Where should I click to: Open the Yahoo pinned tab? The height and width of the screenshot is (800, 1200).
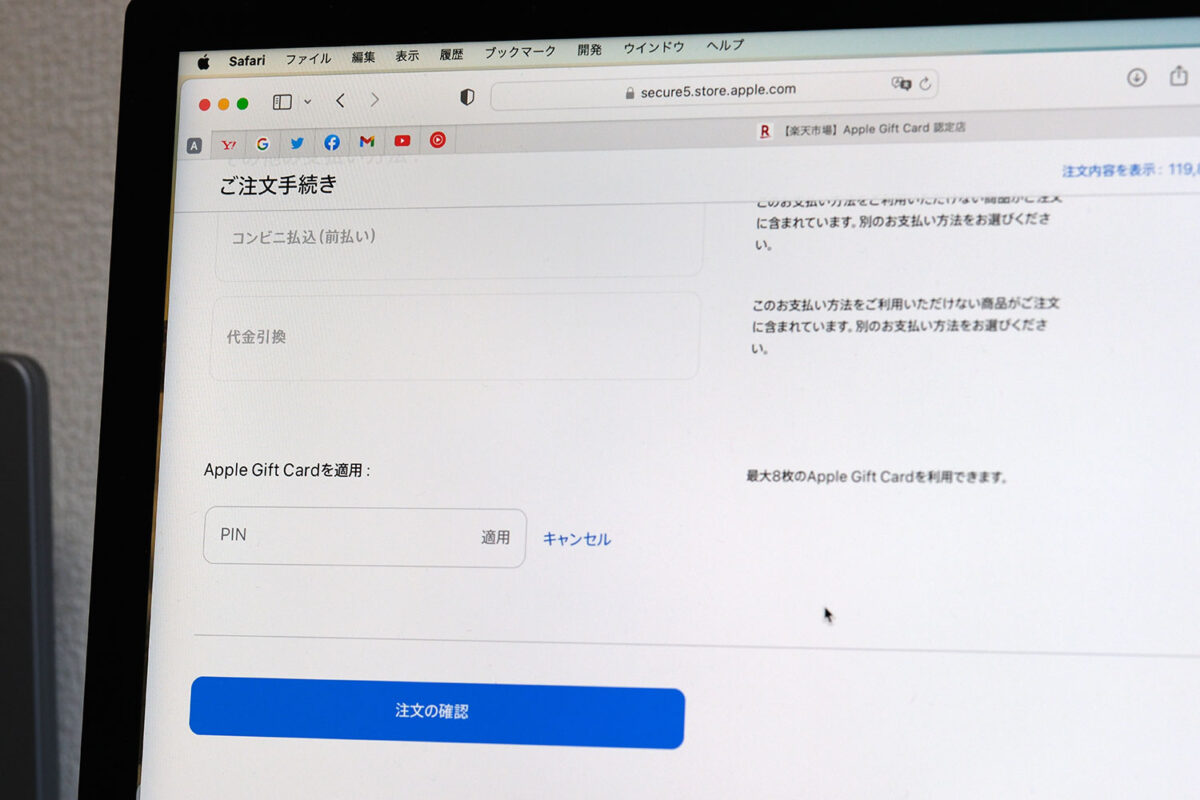[228, 144]
